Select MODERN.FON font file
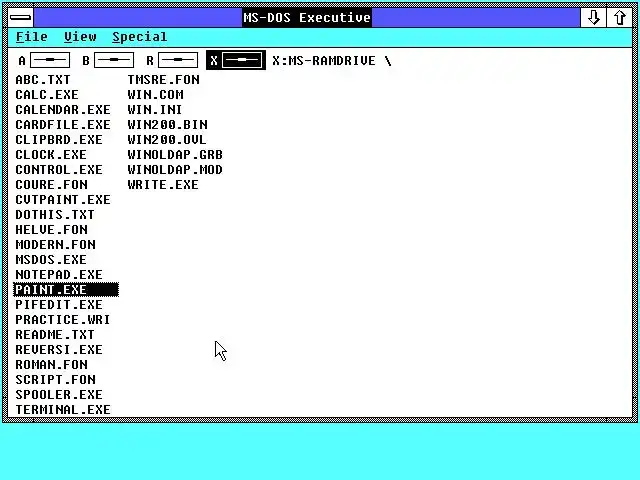 [x=56, y=245]
